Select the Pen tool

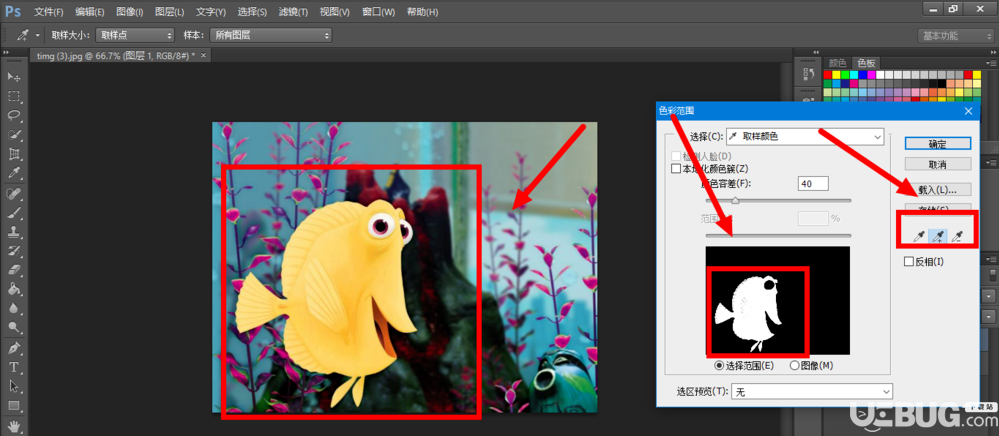[x=13, y=348]
